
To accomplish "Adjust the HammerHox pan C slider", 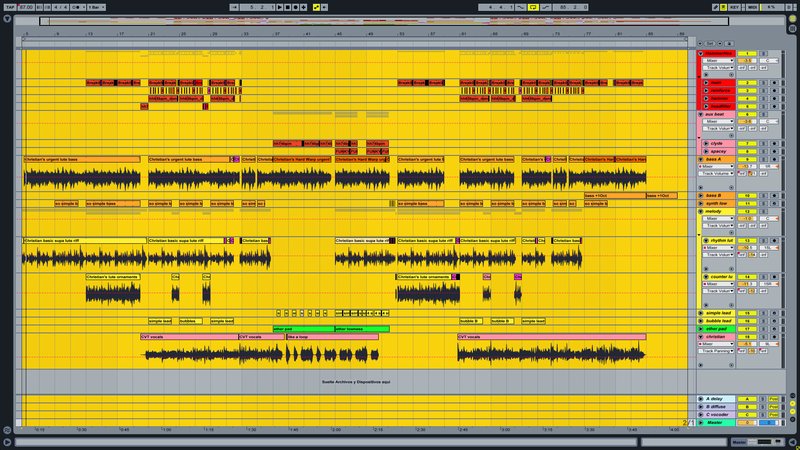I will [769, 61].
